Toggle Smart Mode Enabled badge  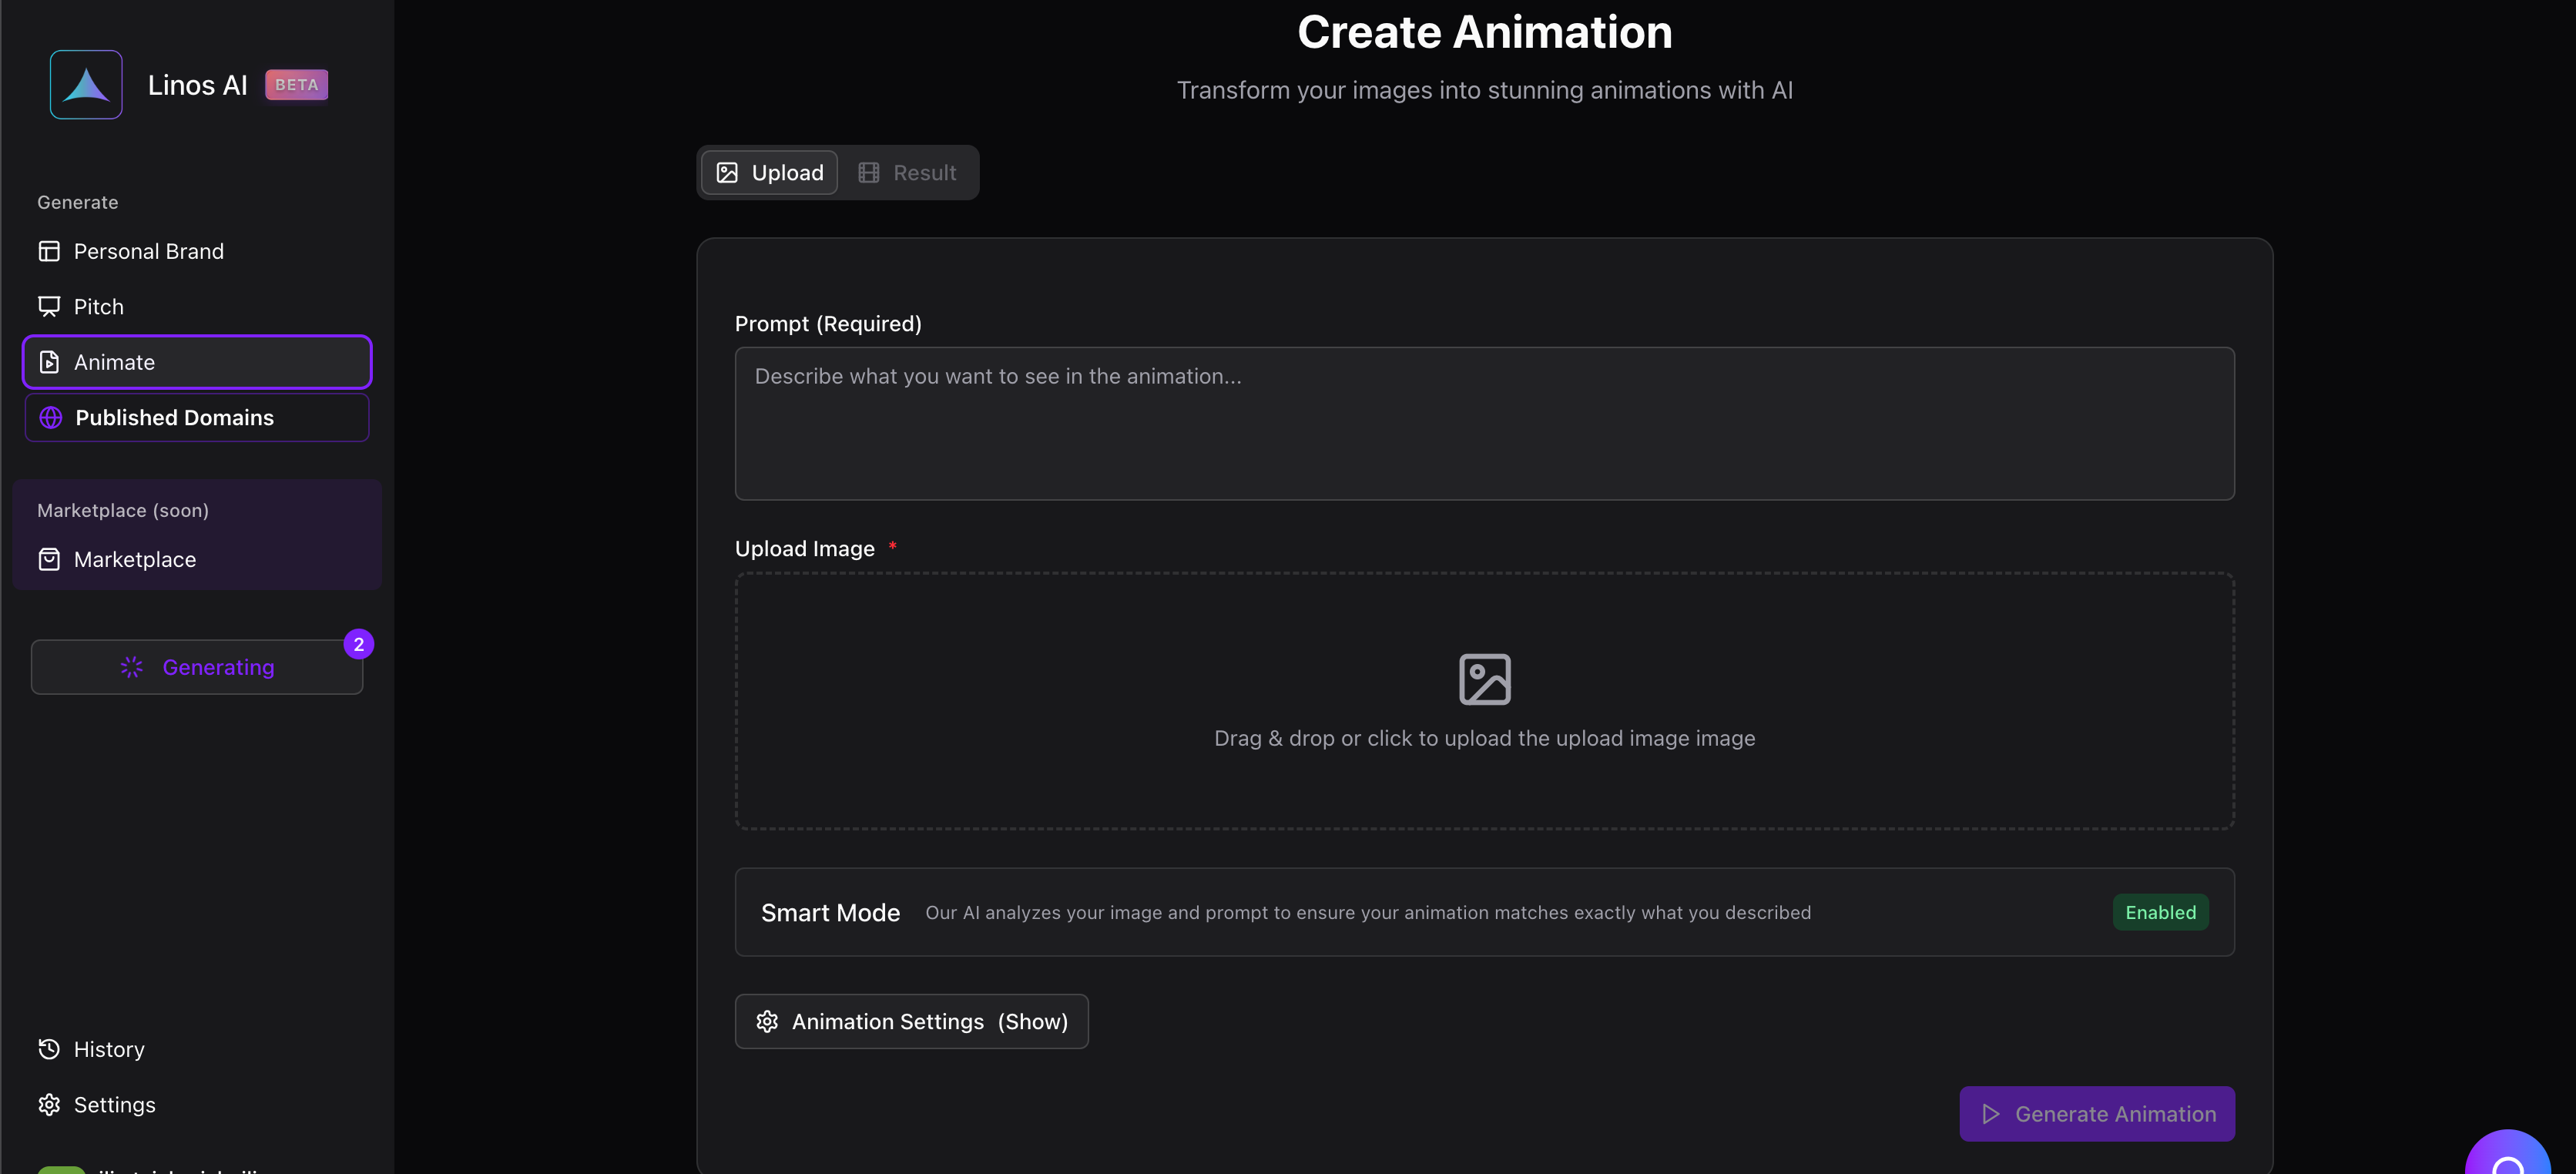[x=2160, y=912]
